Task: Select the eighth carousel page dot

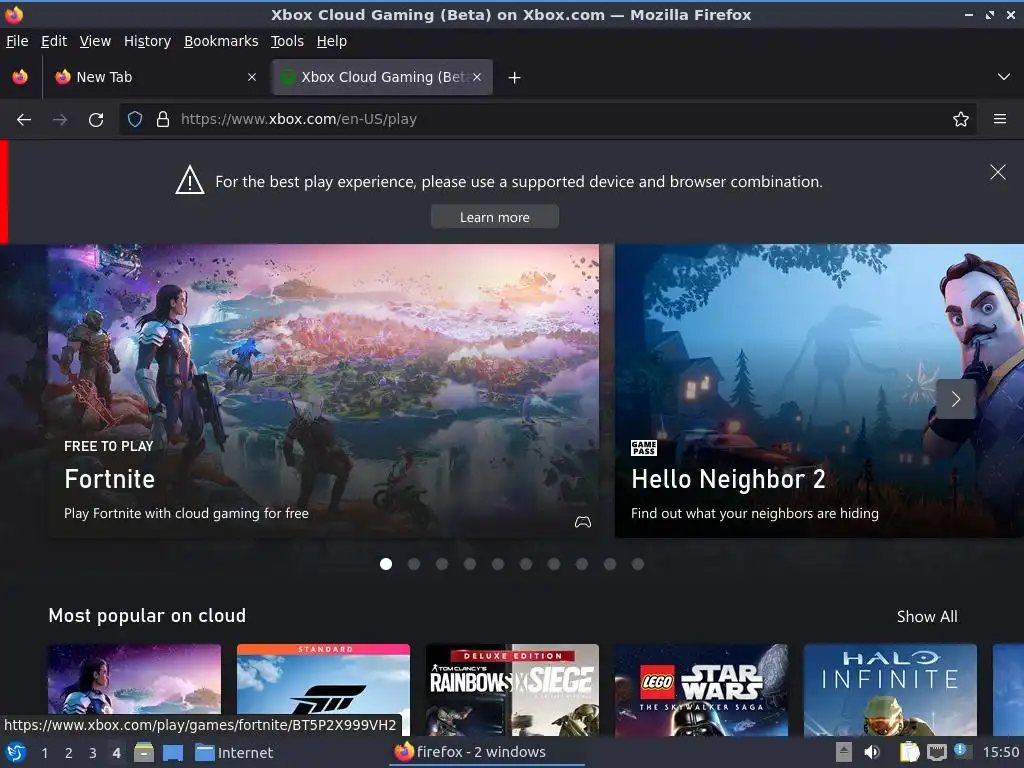Action: [x=583, y=564]
